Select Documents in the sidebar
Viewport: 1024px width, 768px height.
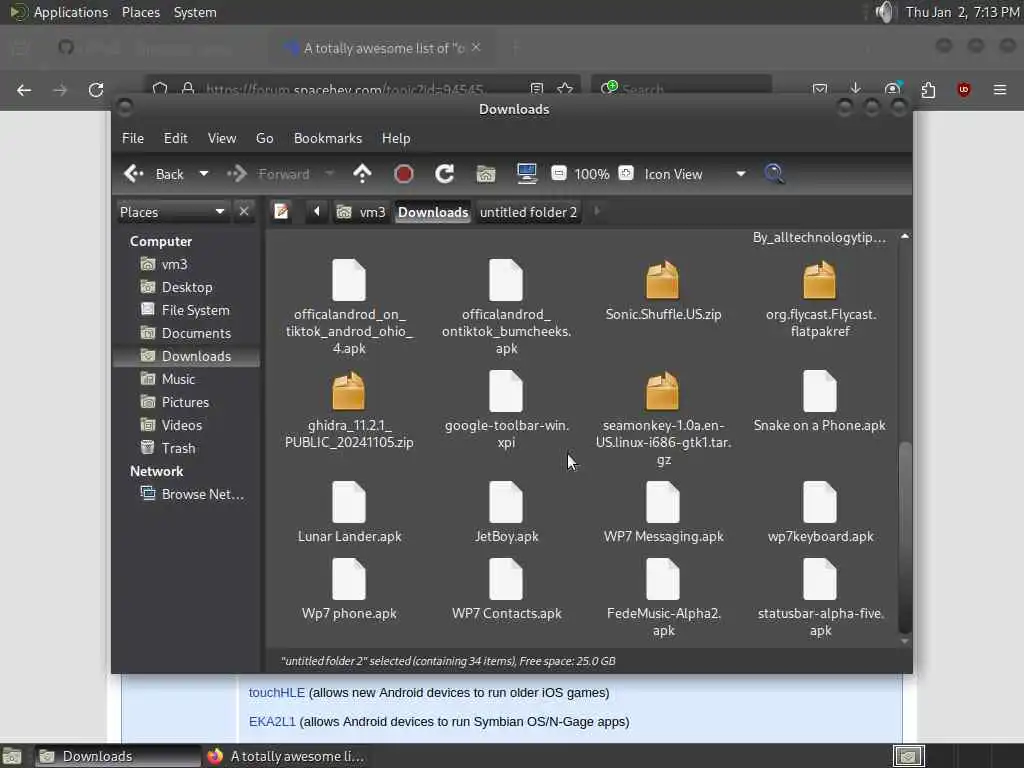coord(187,333)
